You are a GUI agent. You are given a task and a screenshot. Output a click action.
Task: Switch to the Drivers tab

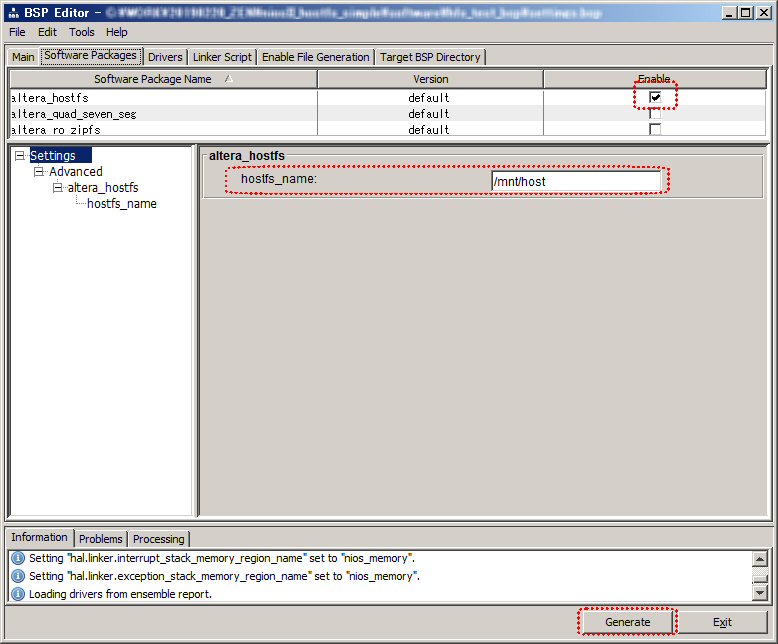[165, 57]
